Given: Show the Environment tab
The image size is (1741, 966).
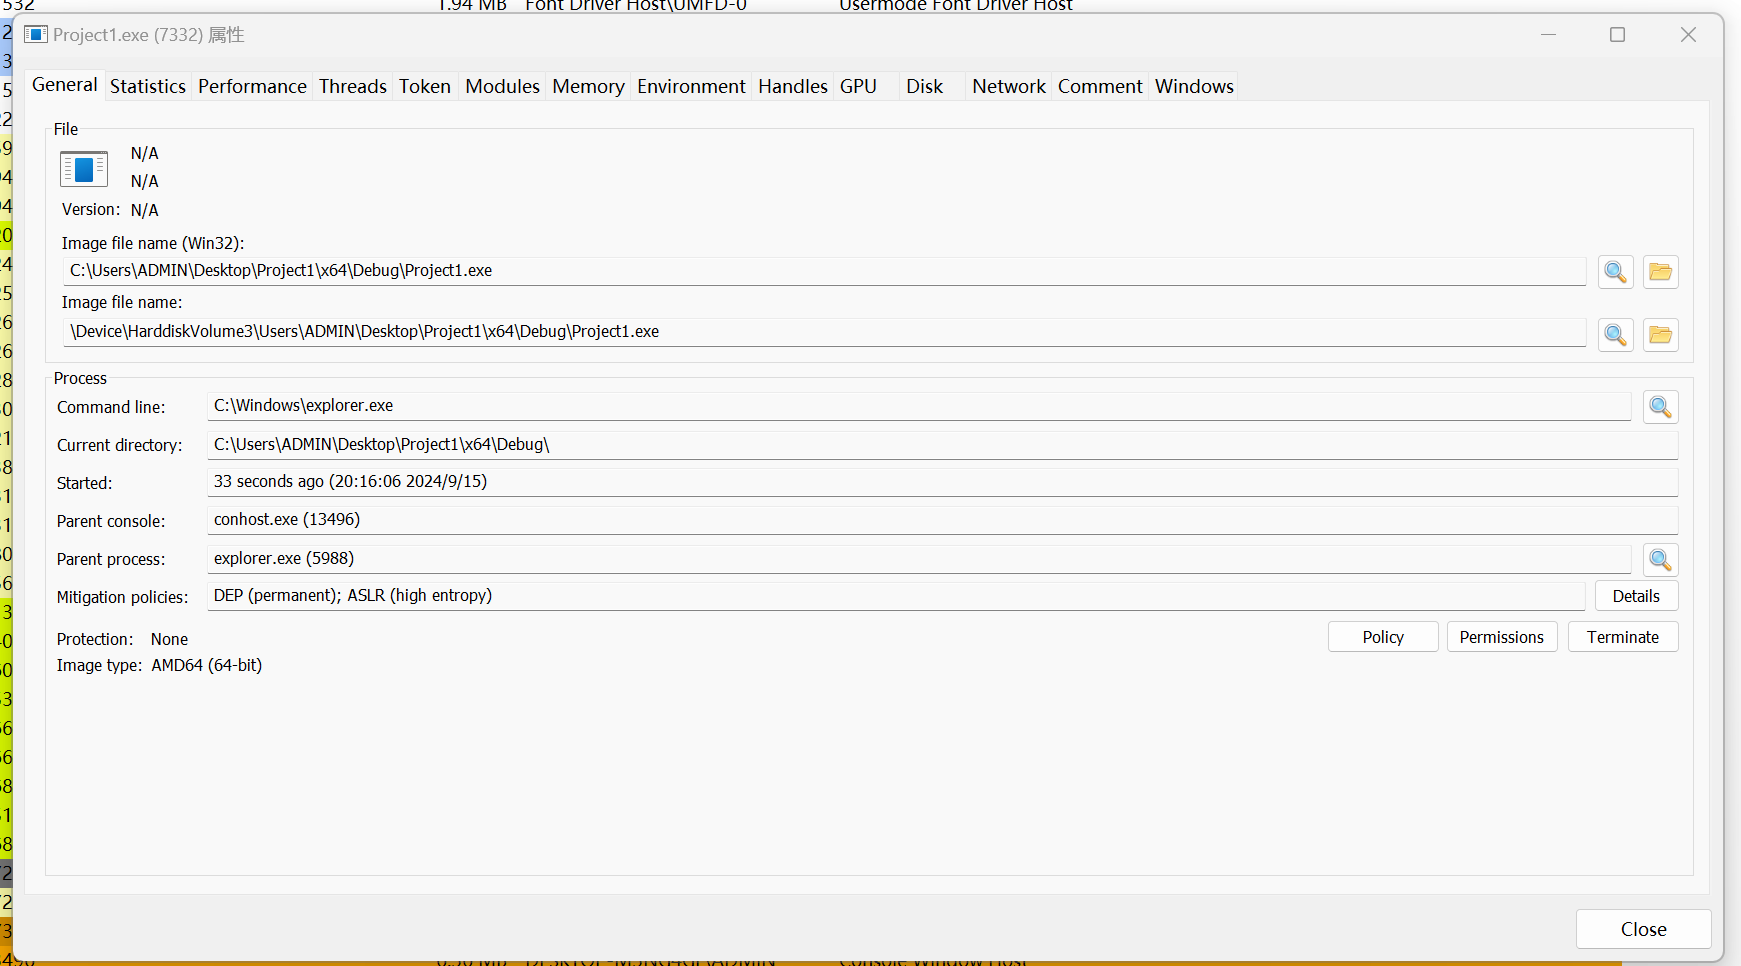Looking at the screenshot, I should tap(691, 87).
